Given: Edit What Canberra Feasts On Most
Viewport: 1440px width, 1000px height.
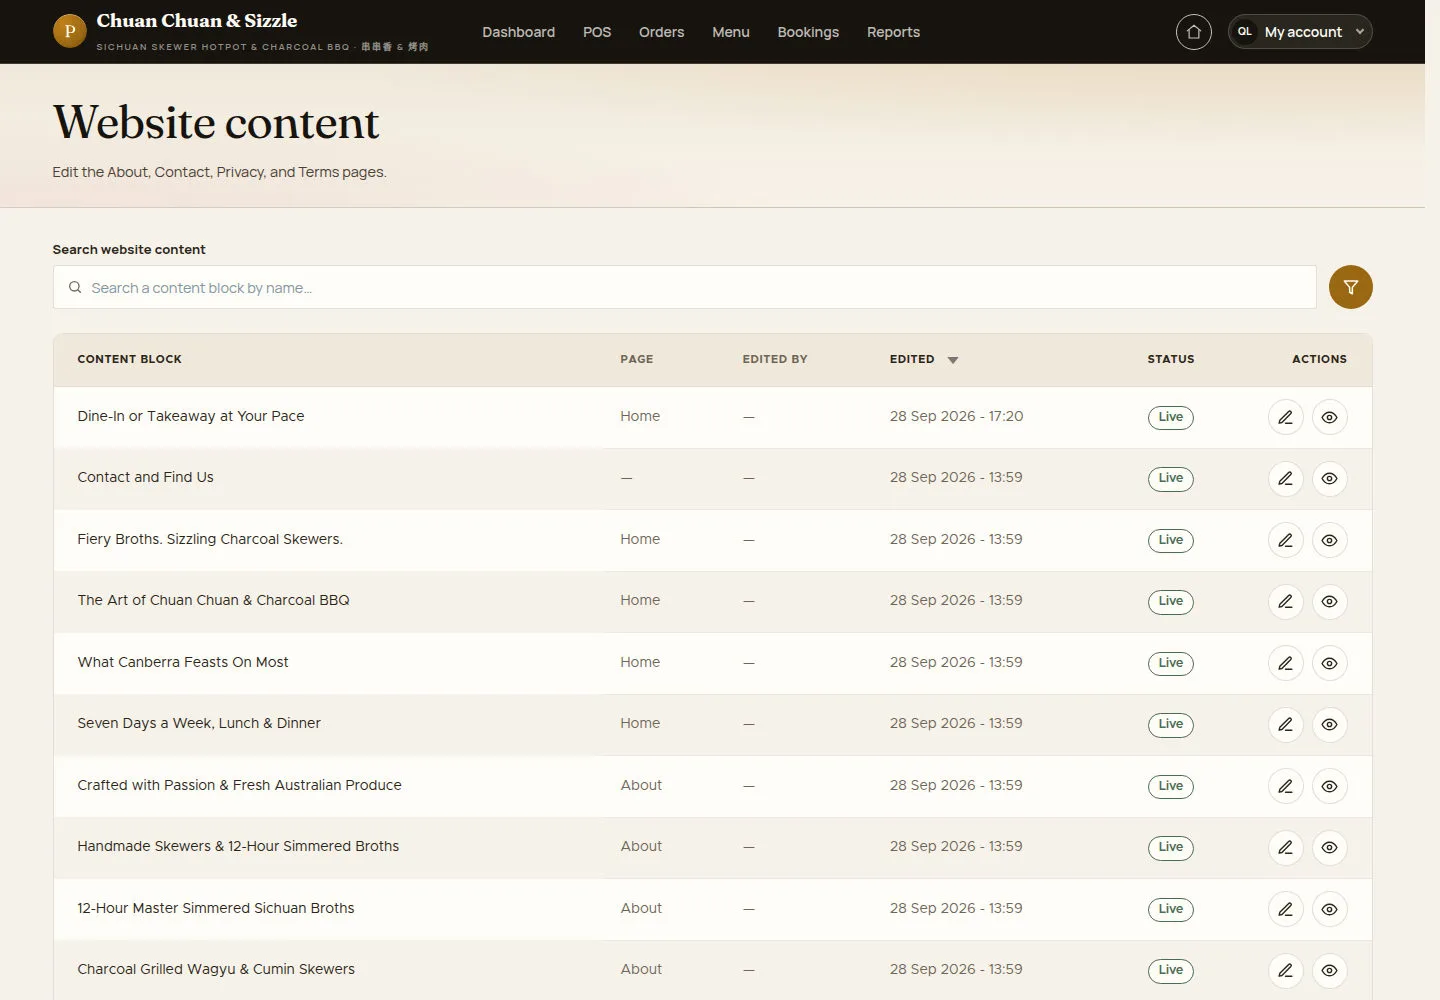Looking at the screenshot, I should tap(1285, 663).
